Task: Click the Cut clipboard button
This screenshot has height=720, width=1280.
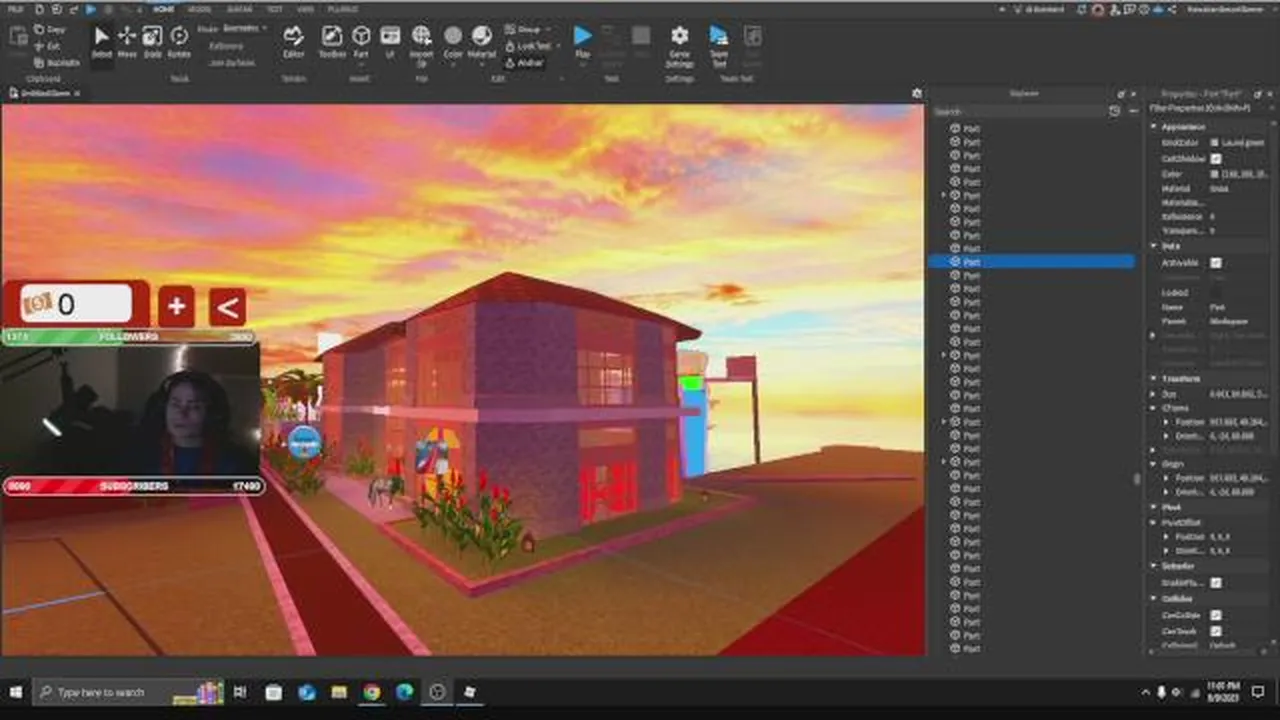Action: (x=46, y=46)
